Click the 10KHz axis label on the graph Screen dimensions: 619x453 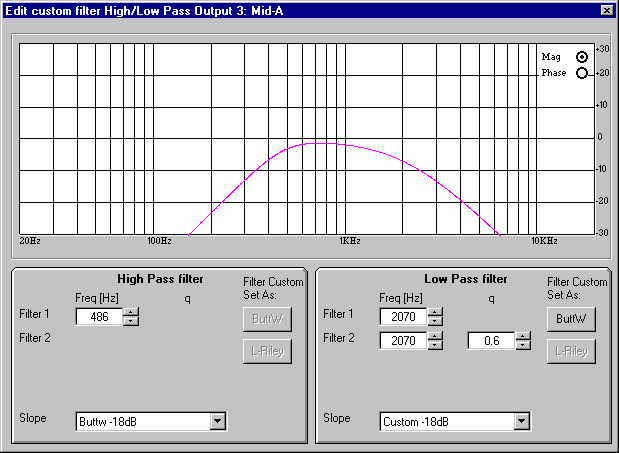pyautogui.click(x=544, y=241)
